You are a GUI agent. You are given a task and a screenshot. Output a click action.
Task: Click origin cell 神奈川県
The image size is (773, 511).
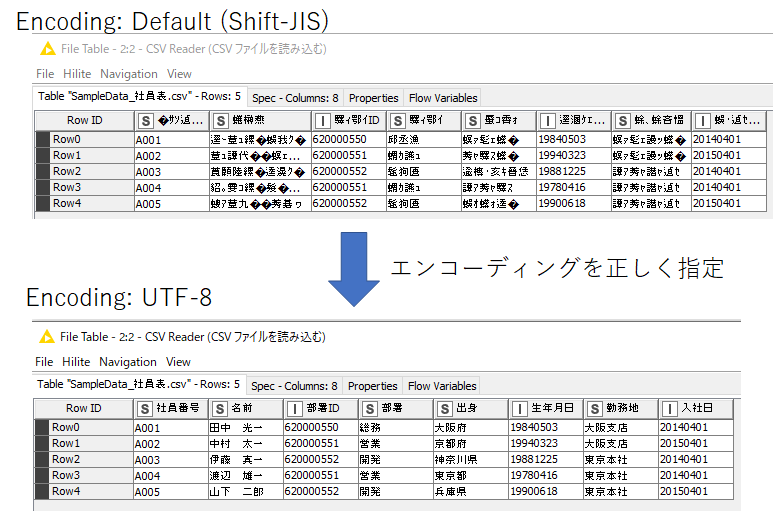(471, 459)
